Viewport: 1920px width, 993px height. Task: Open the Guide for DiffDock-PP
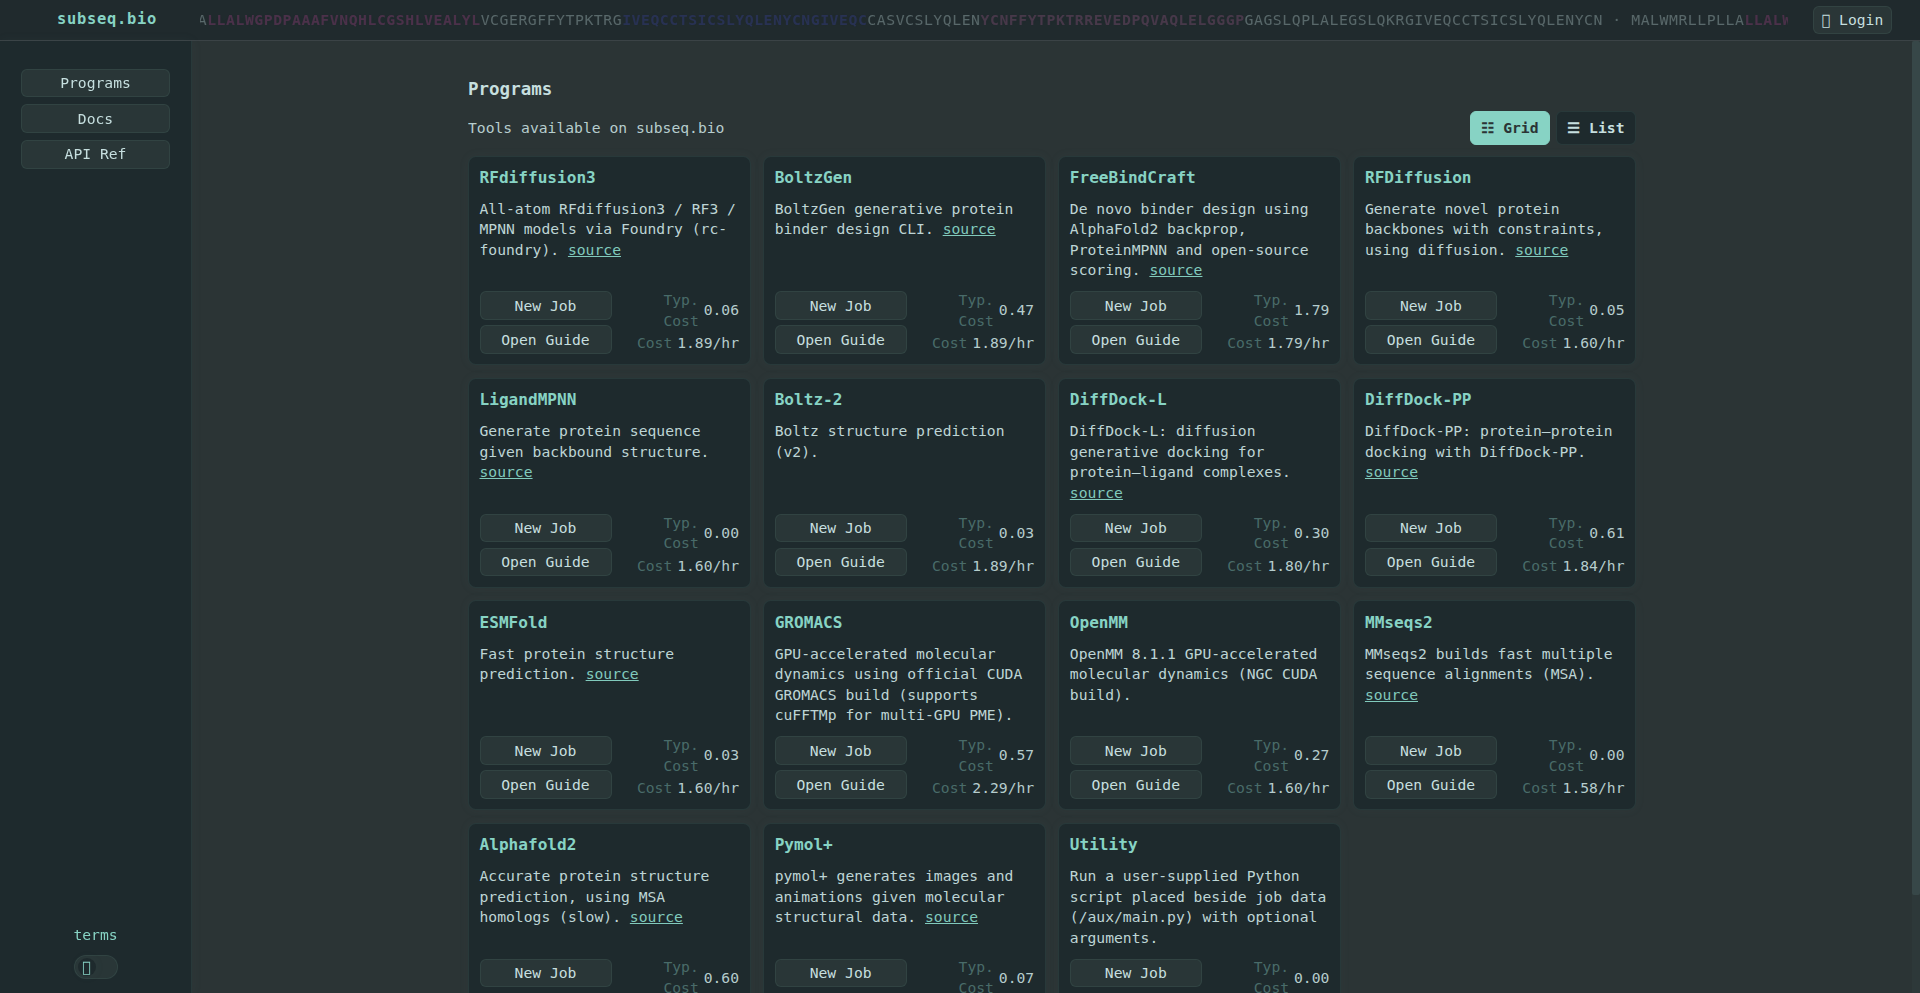pyautogui.click(x=1430, y=561)
